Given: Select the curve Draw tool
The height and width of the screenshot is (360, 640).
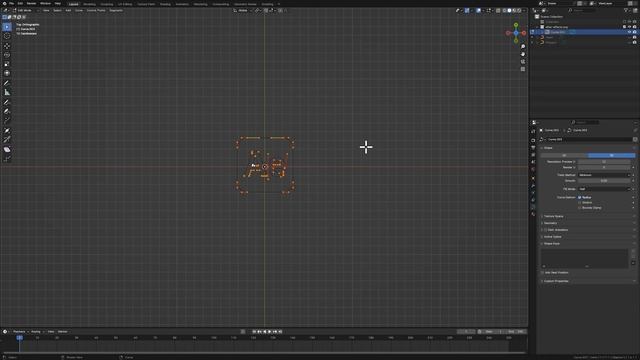Looking at the screenshot, I should click(x=7, y=102).
